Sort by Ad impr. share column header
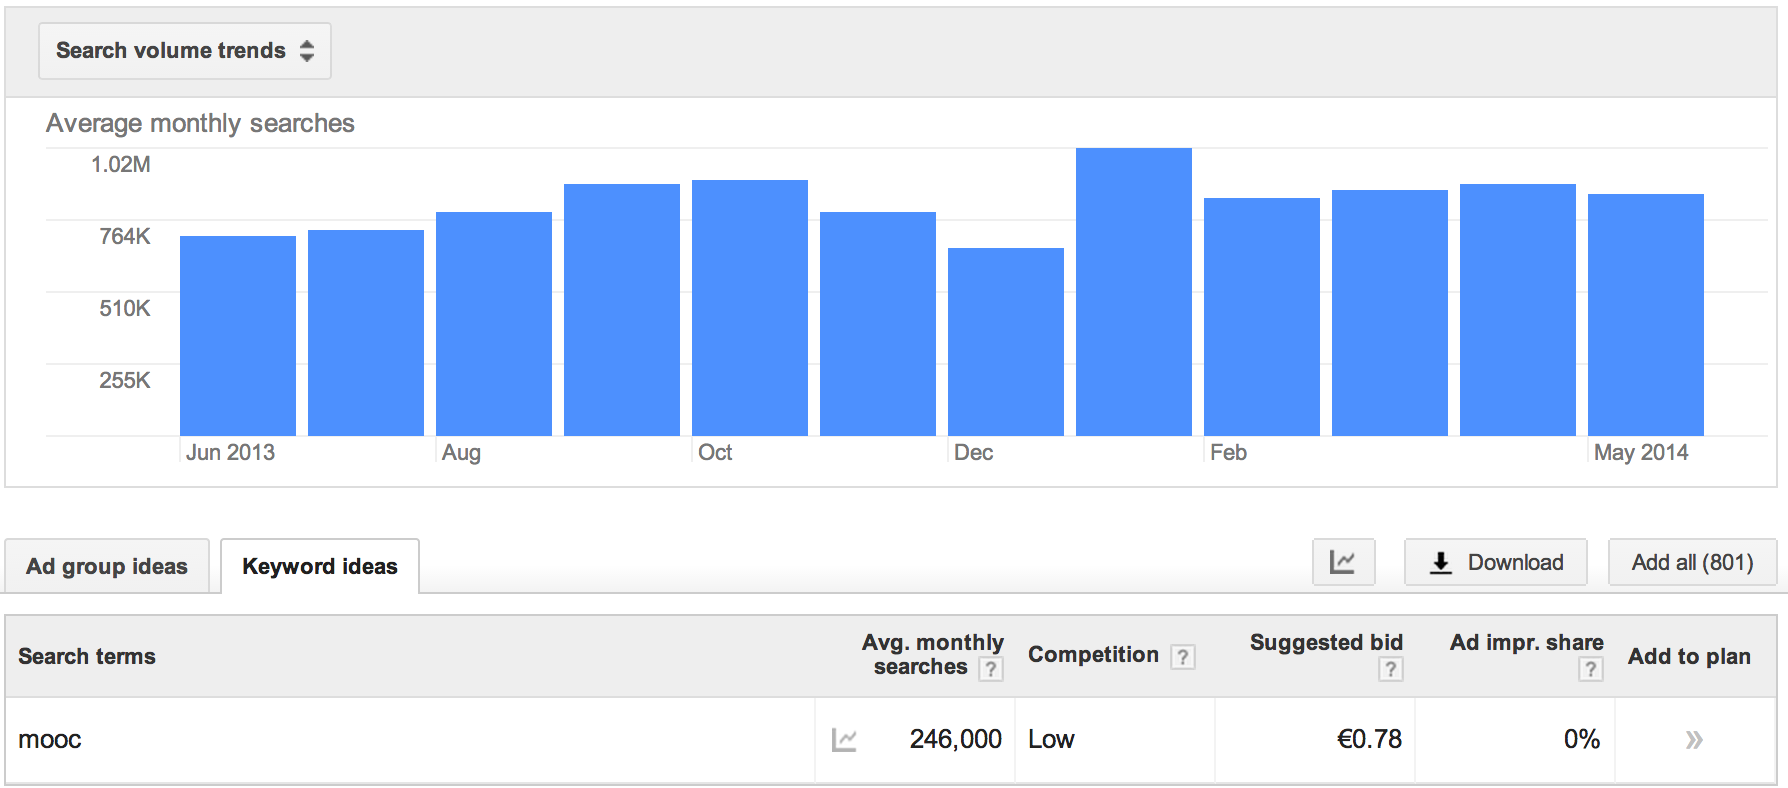This screenshot has width=1788, height=788. click(1526, 642)
